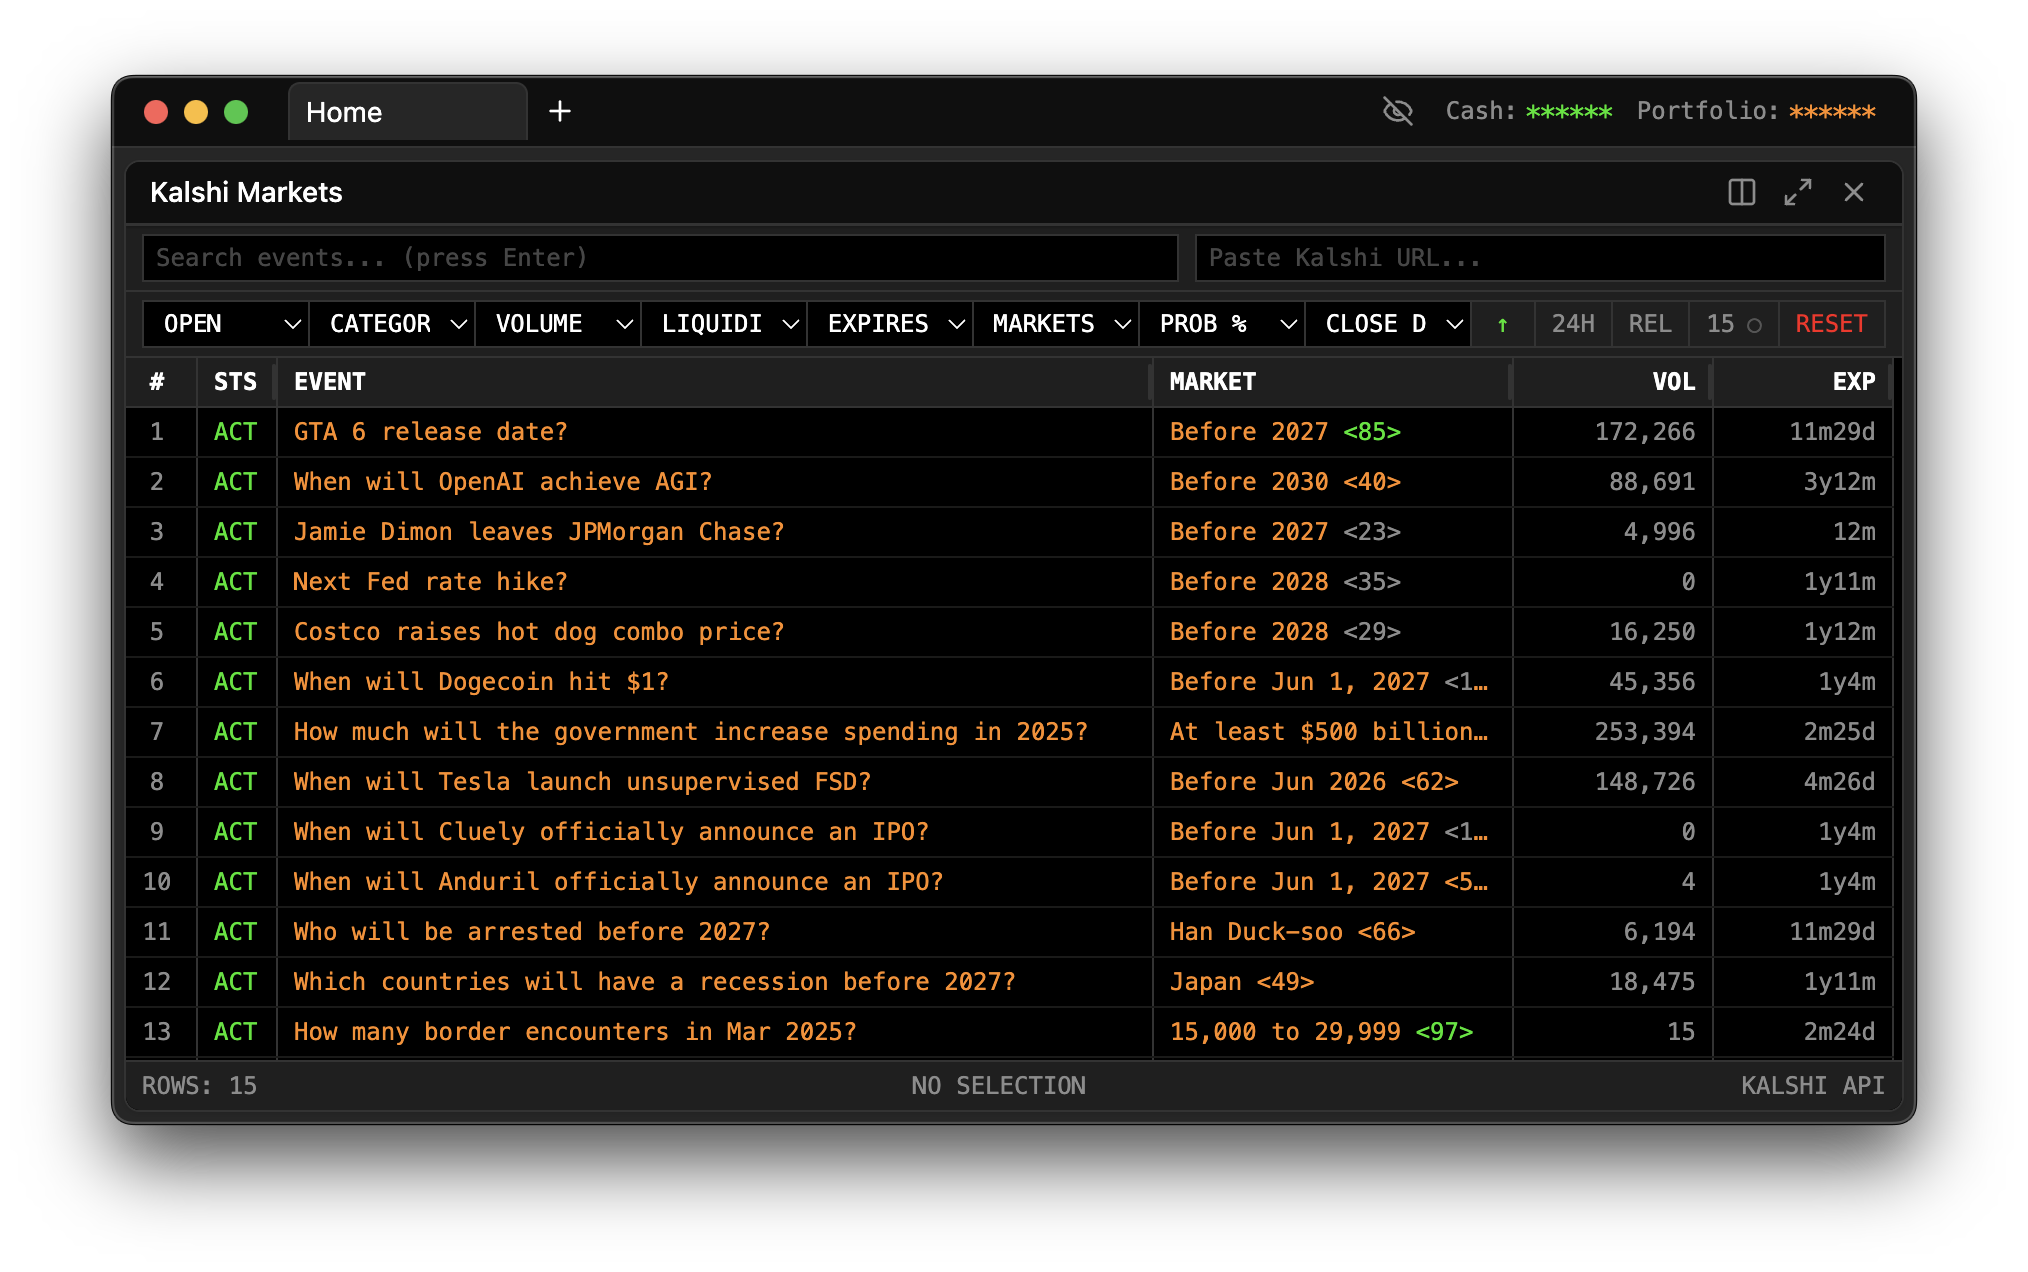This screenshot has height=1272, width=2028.
Task: Open a new tab with plus icon
Action: (560, 111)
